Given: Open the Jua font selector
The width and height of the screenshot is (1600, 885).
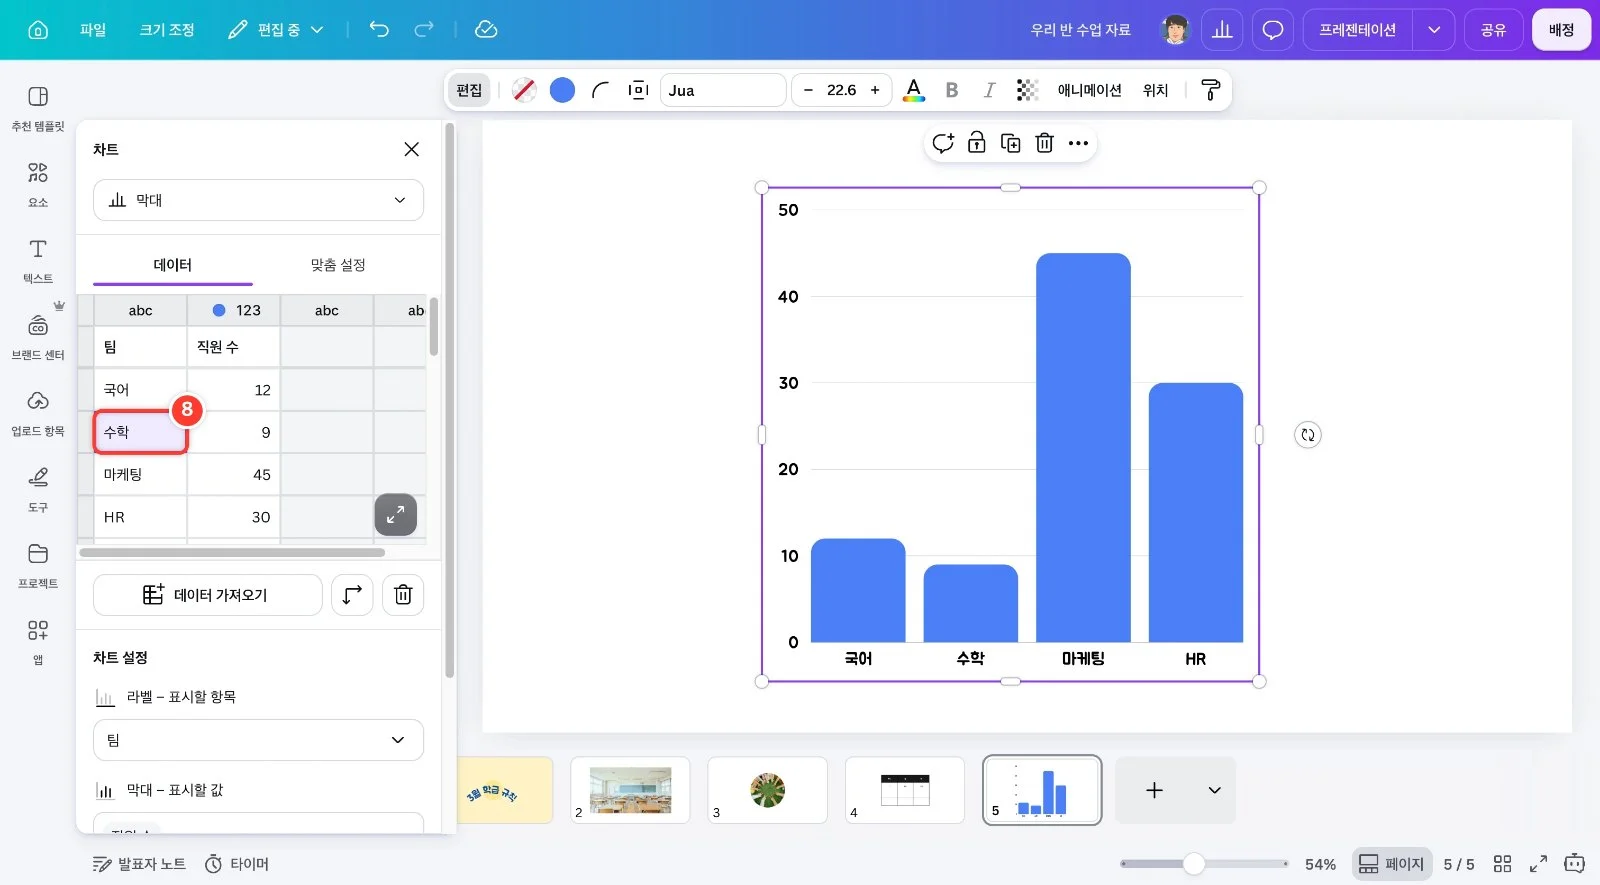Looking at the screenshot, I should (723, 90).
